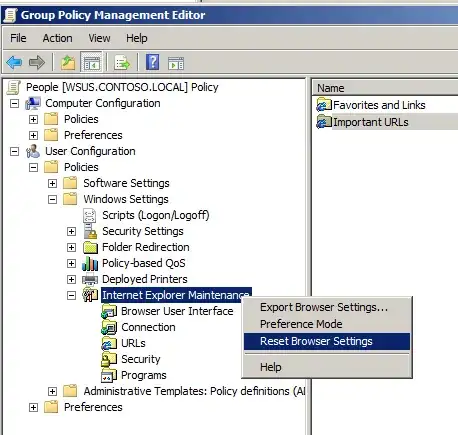Open the blue Help question mark icon

(x=153, y=62)
